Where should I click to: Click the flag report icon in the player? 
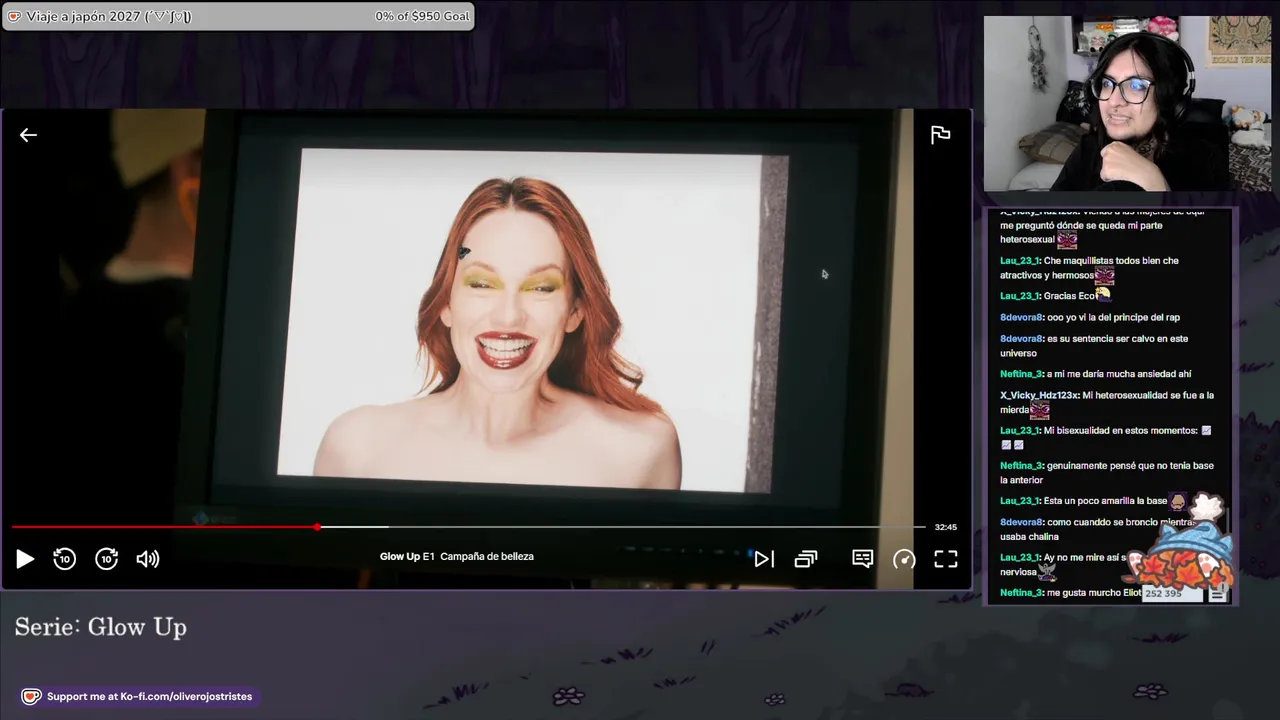point(940,135)
